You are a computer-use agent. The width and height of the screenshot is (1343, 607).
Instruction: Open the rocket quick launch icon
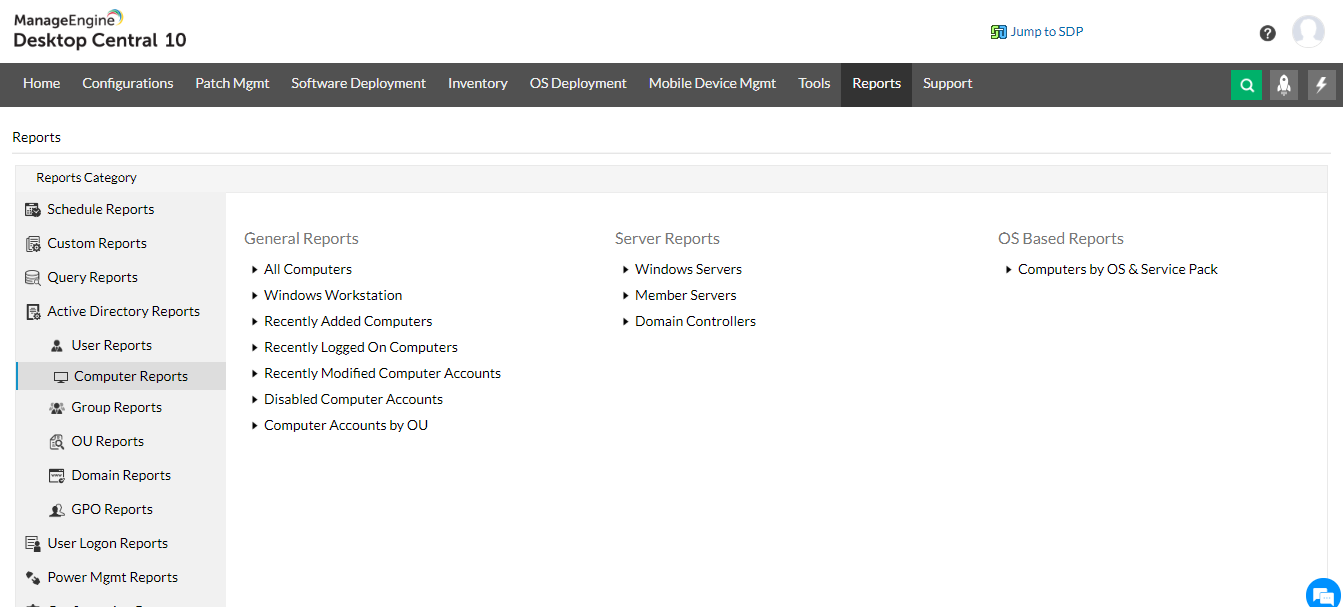point(1284,85)
